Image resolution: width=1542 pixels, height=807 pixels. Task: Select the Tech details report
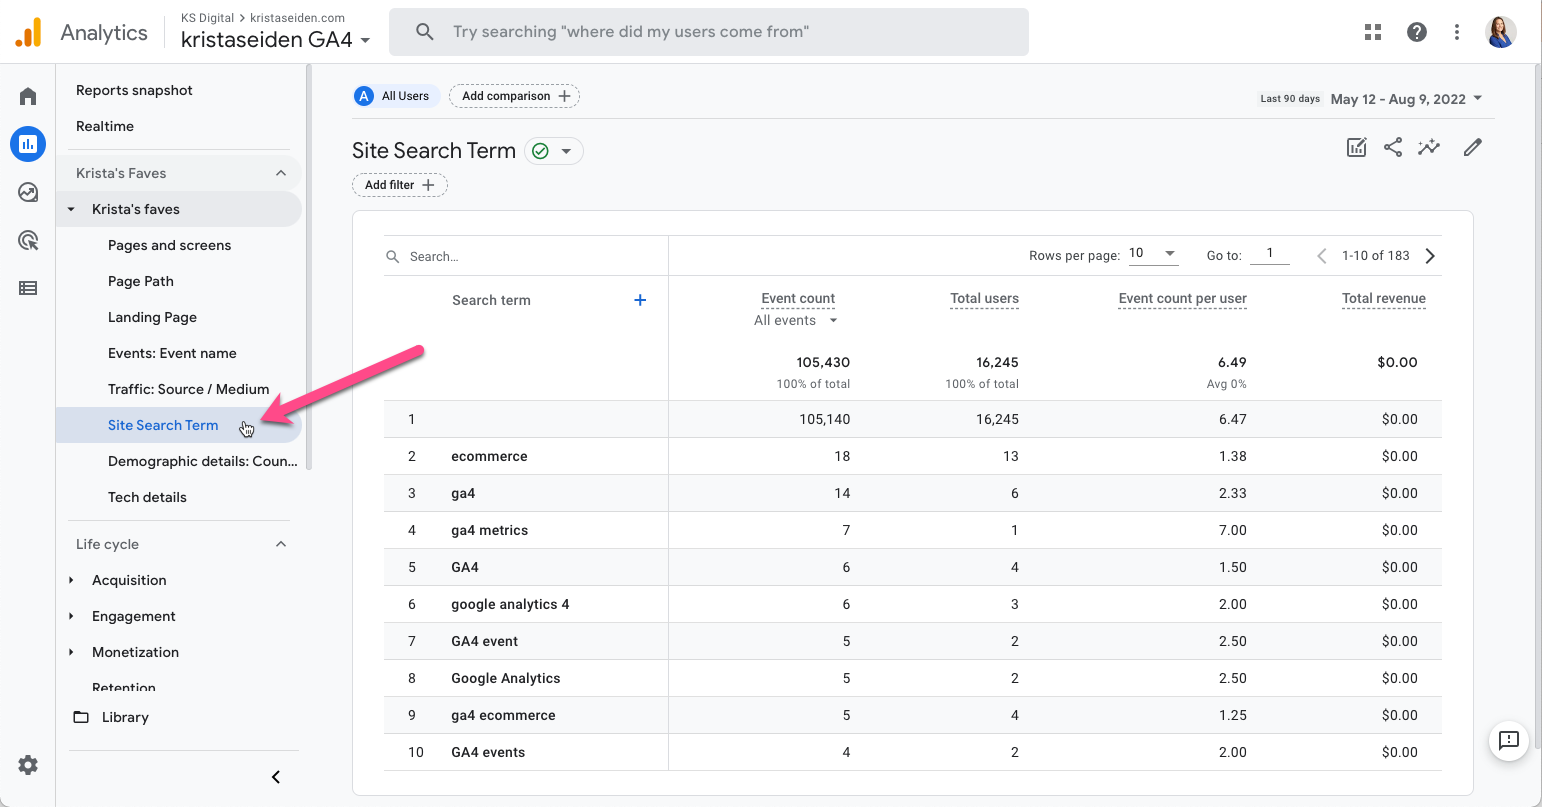[x=147, y=497]
